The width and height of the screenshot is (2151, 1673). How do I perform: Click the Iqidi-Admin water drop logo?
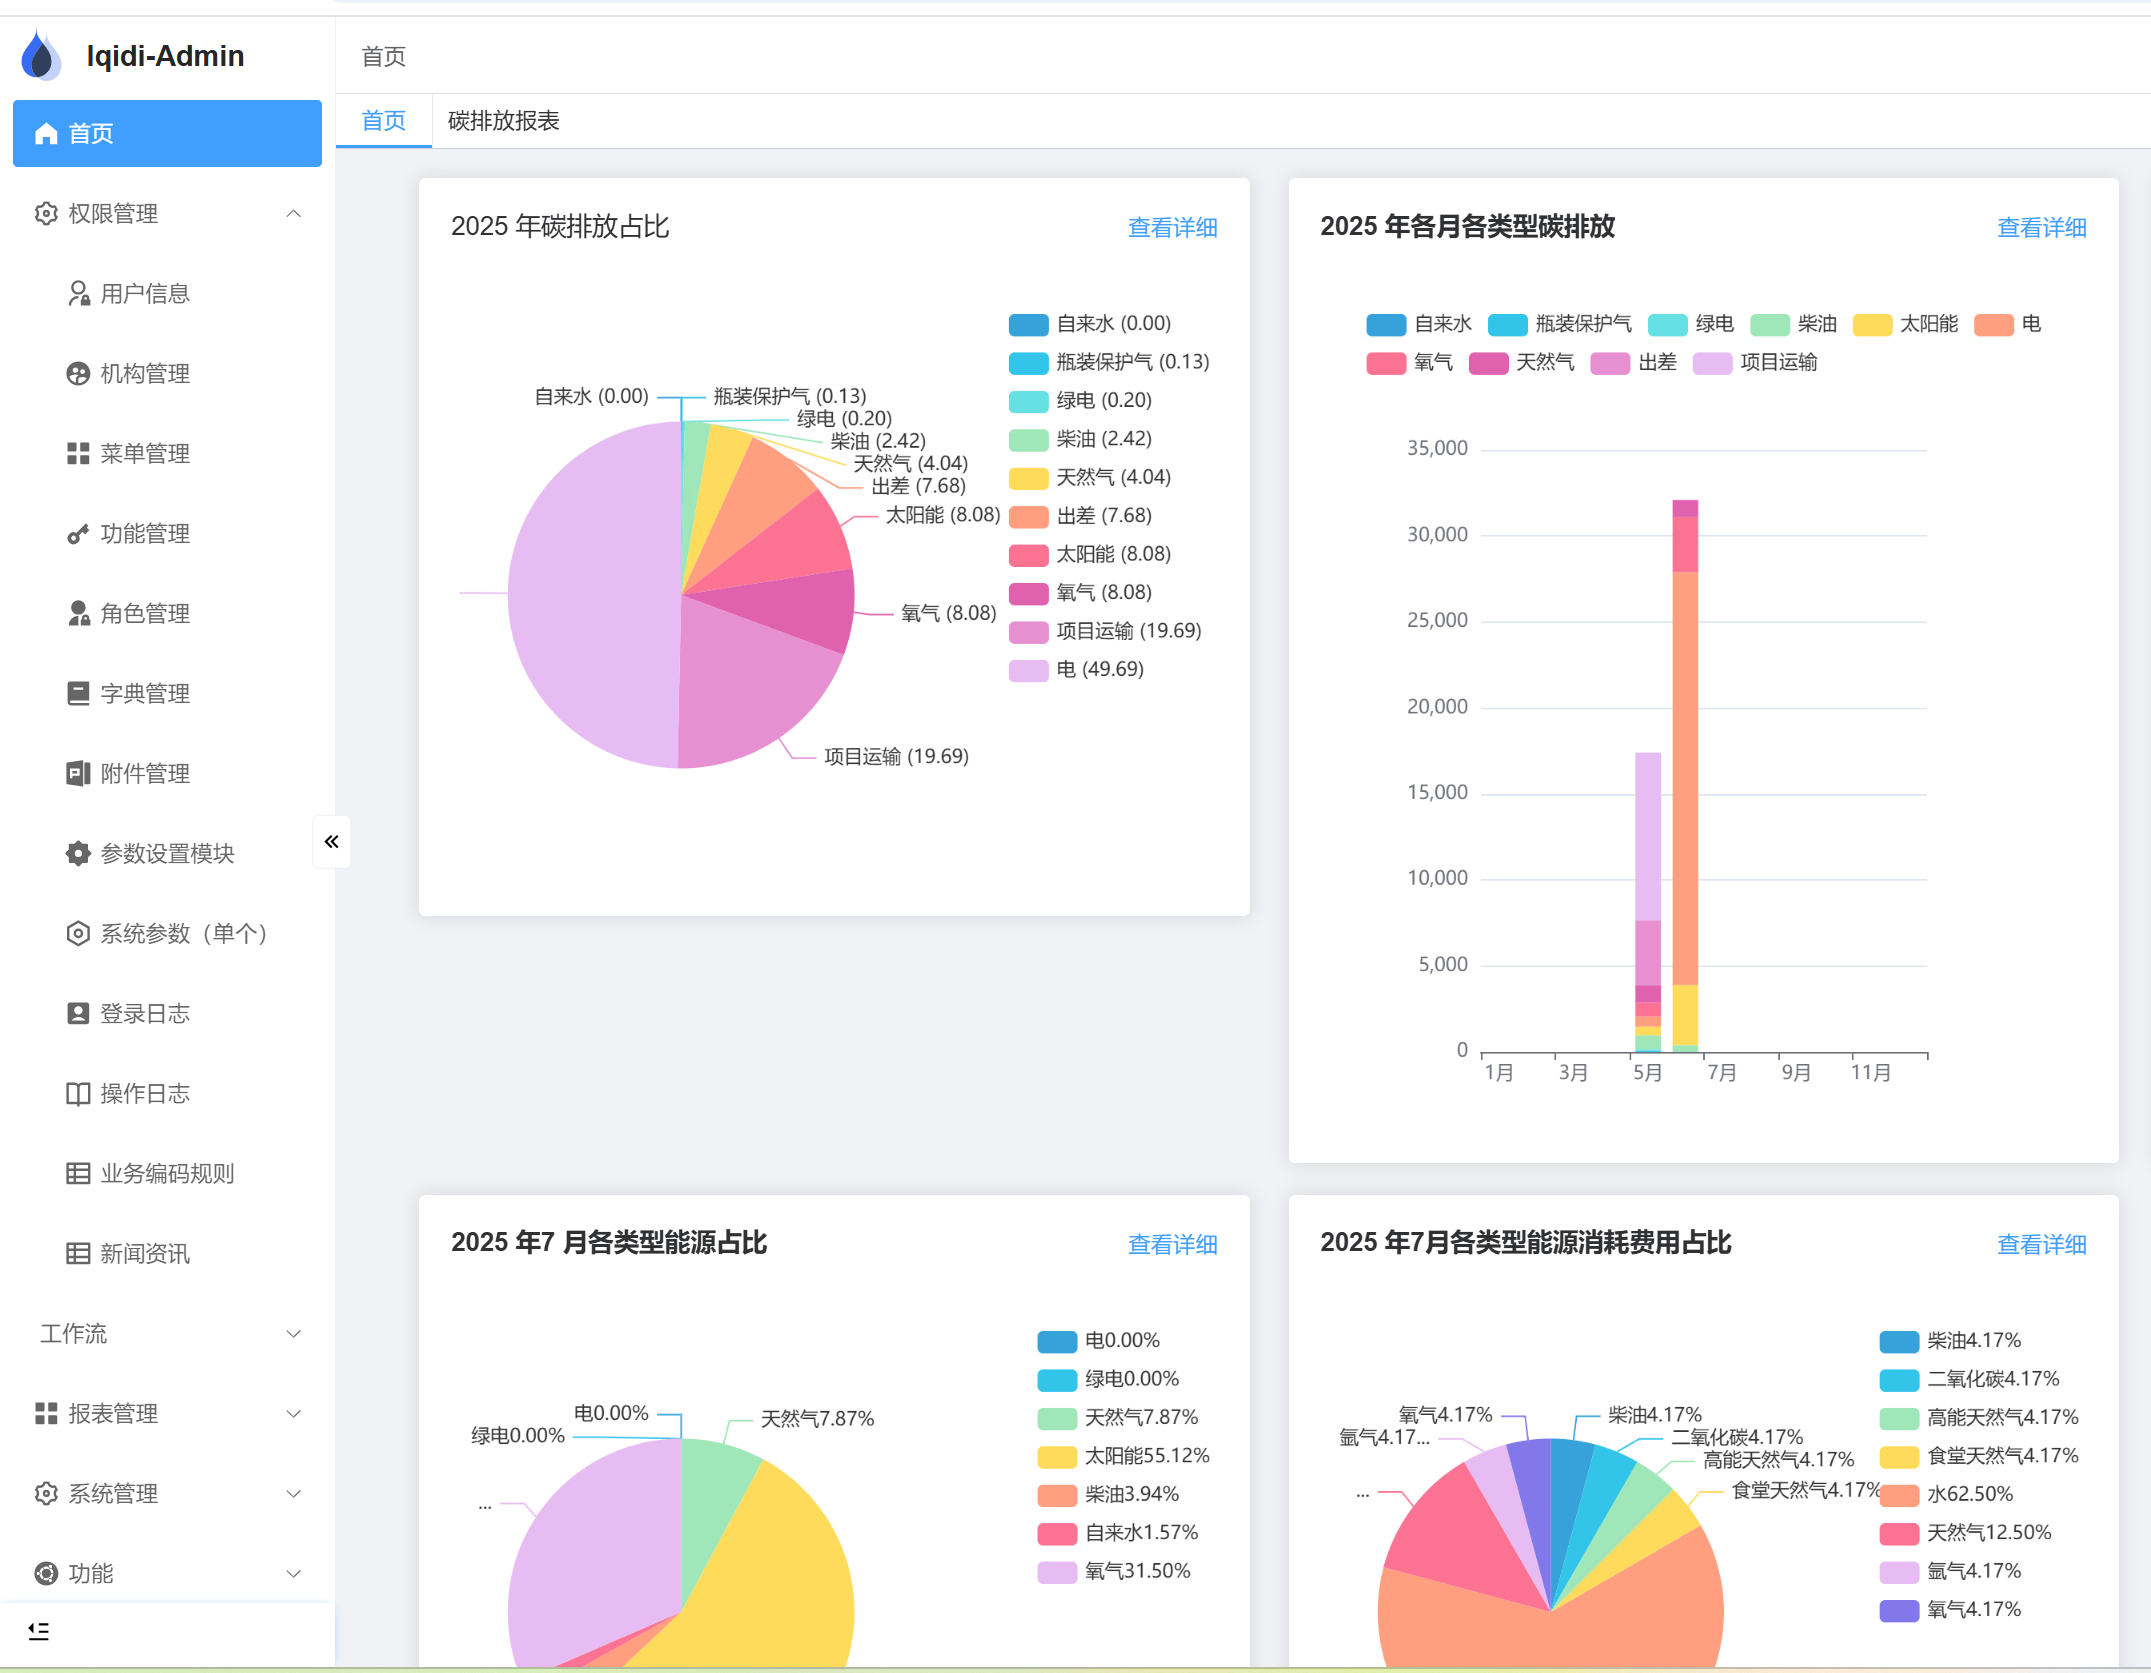tap(41, 55)
